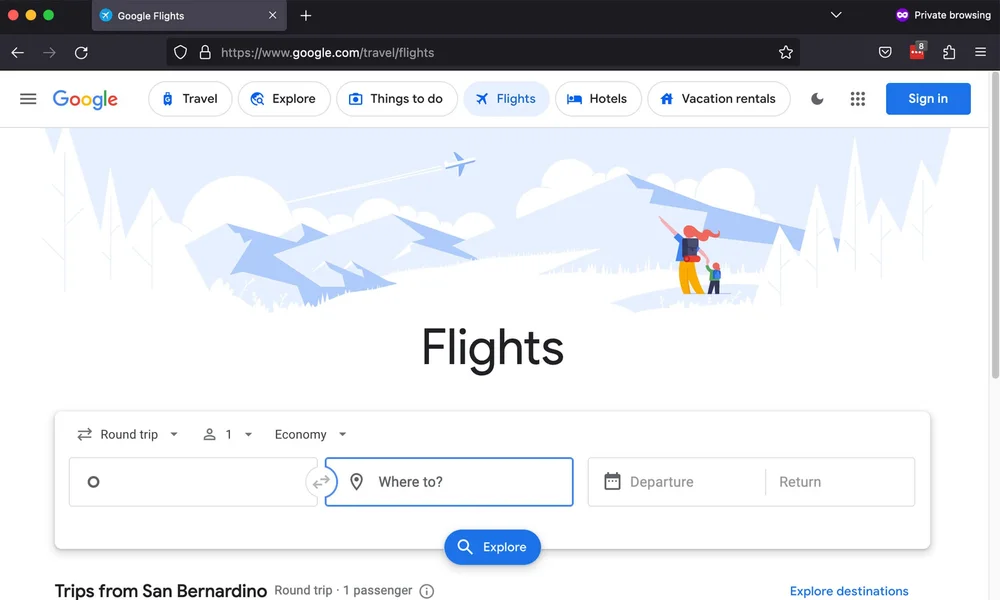Image resolution: width=1000 pixels, height=600 pixels.
Task: Click the Google logo
Action: pos(85,99)
